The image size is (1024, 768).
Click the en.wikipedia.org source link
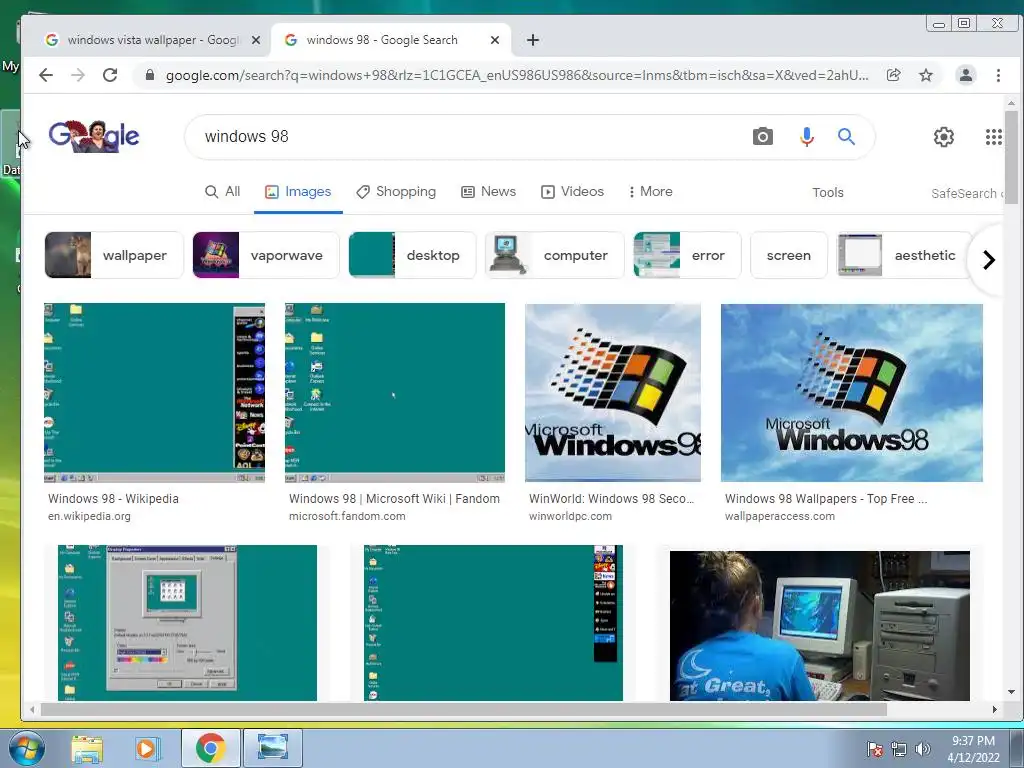pyautogui.click(x=89, y=516)
